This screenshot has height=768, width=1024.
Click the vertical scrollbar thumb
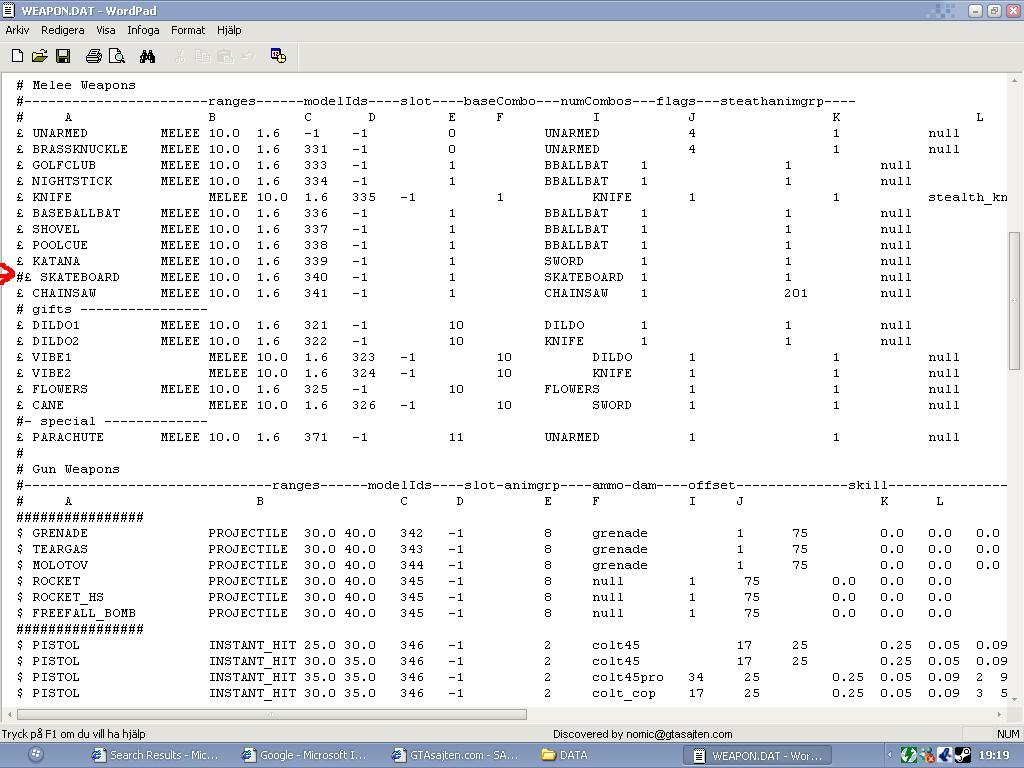pos(1014,301)
